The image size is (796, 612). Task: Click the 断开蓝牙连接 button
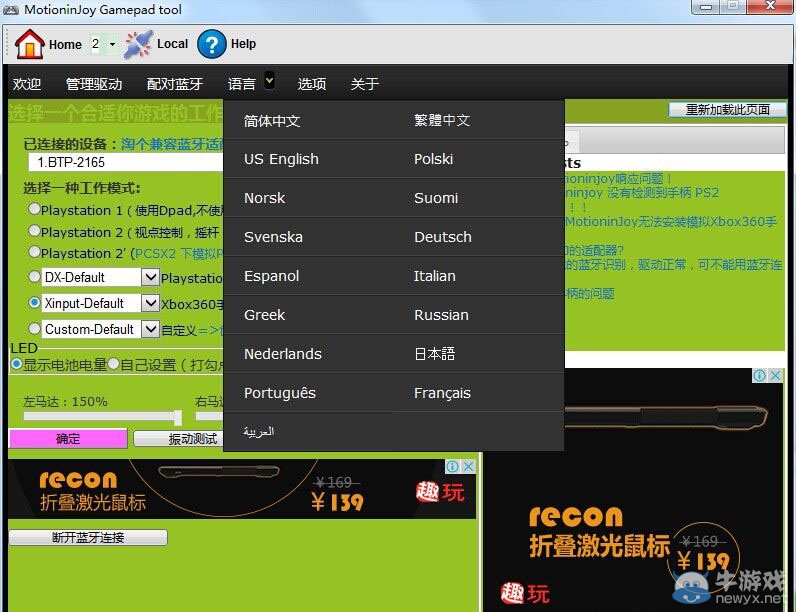(x=88, y=537)
